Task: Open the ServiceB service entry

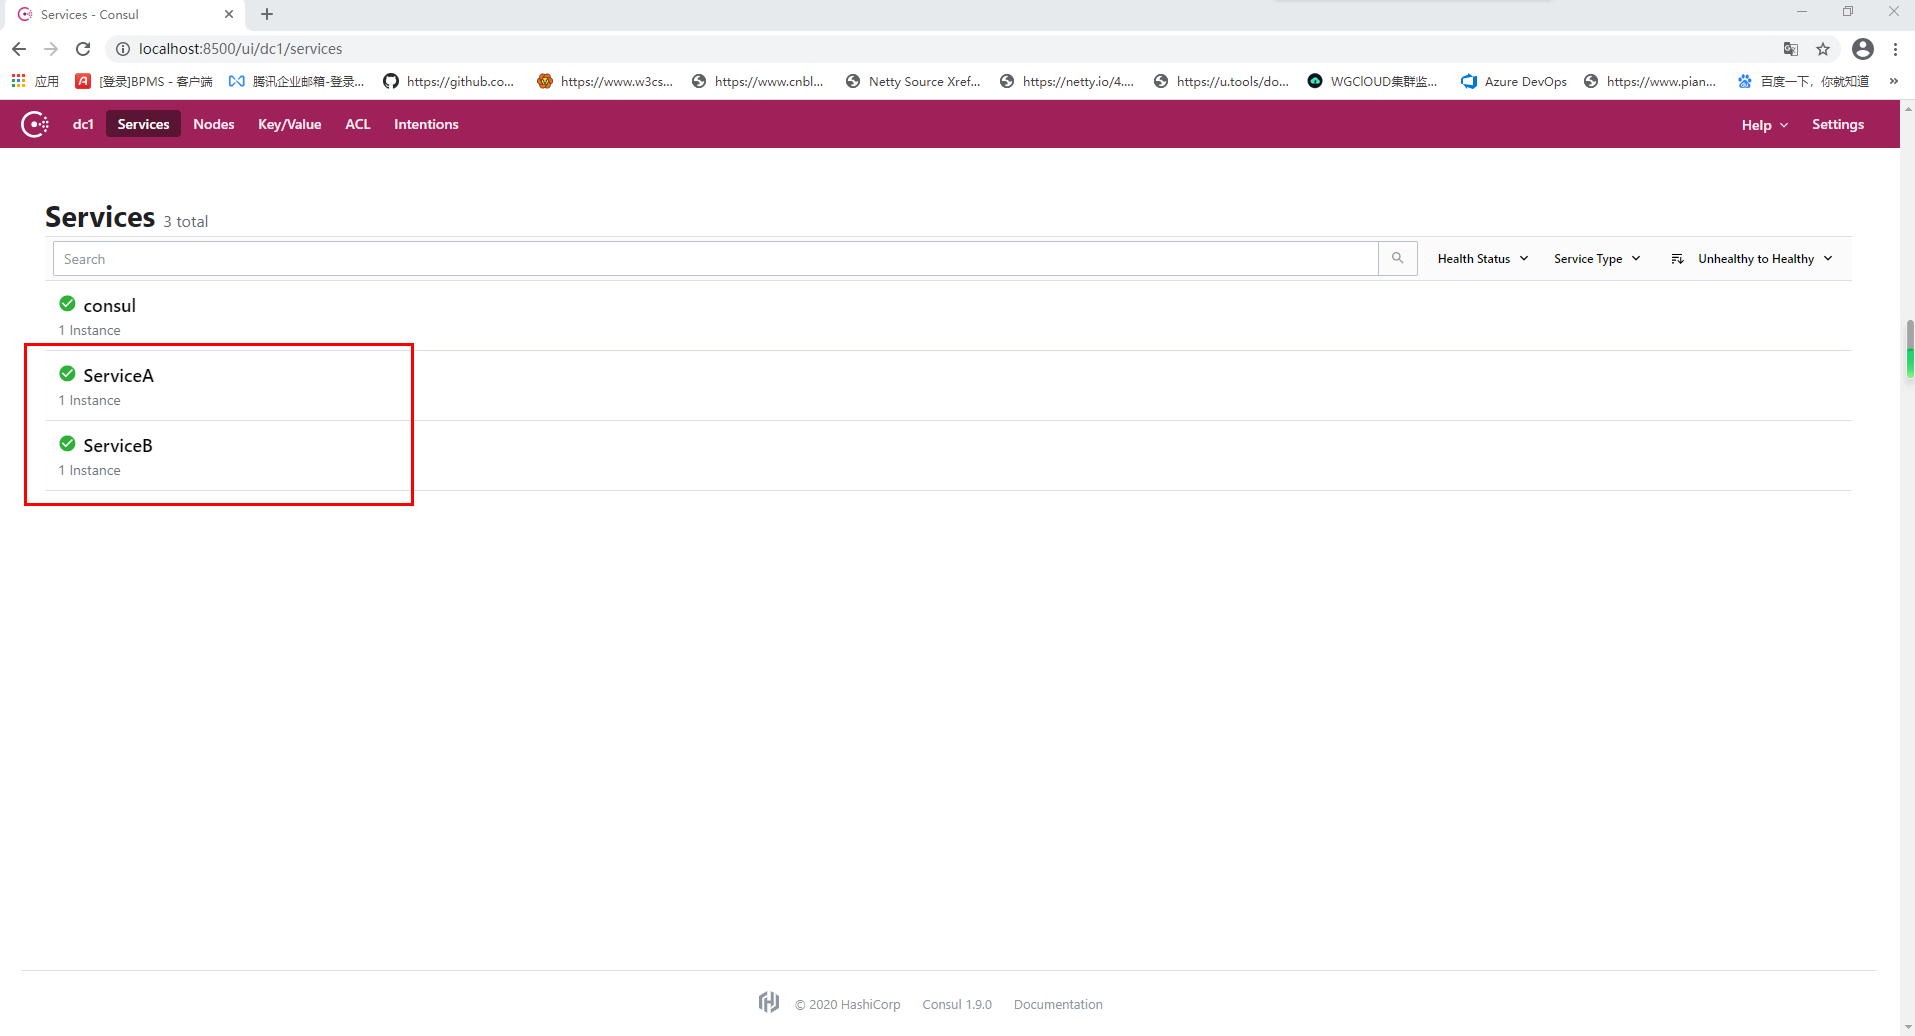Action: click(950, 456)
